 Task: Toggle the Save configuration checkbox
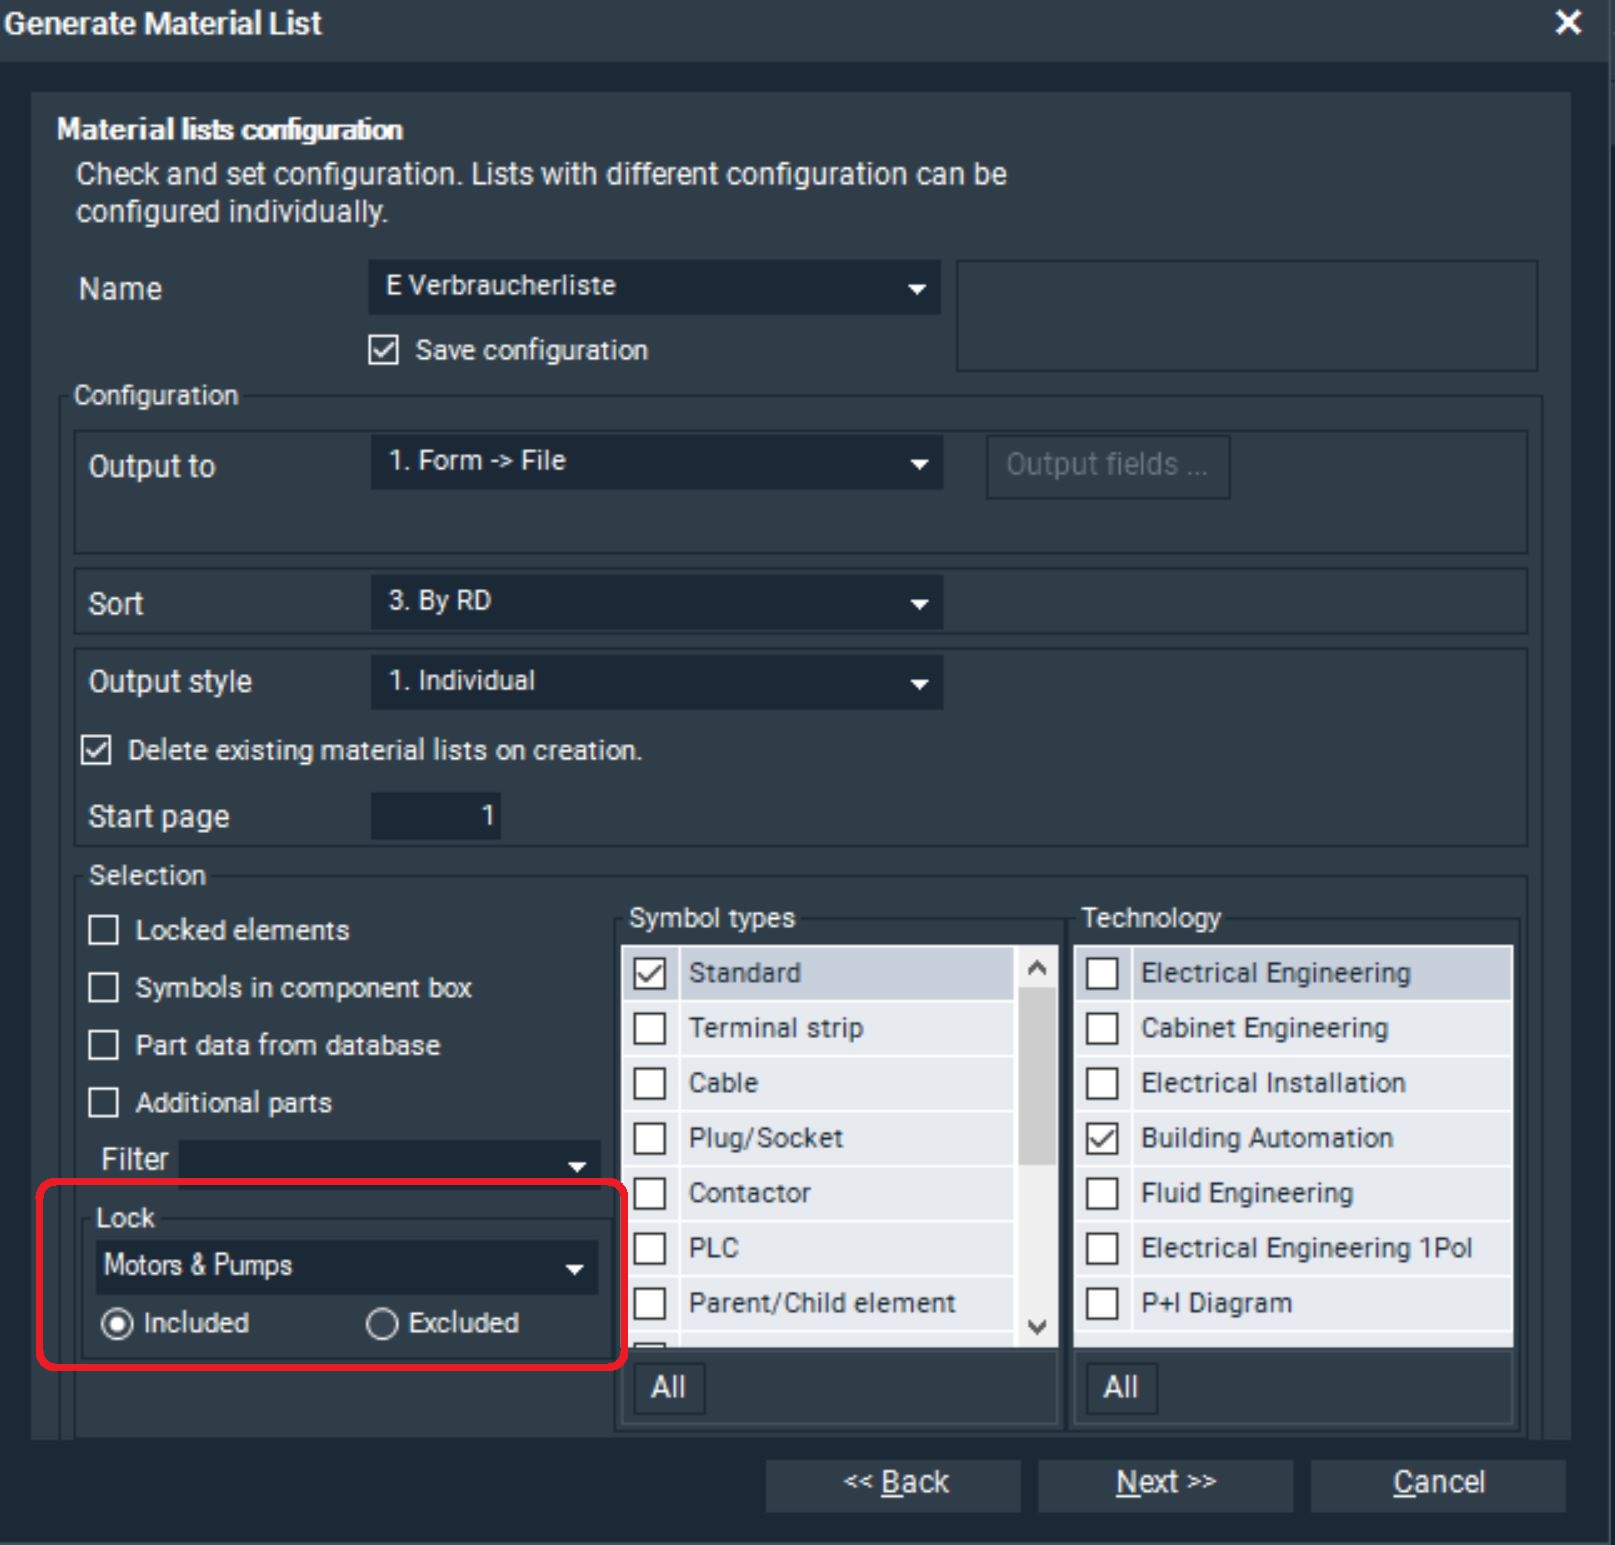[383, 350]
